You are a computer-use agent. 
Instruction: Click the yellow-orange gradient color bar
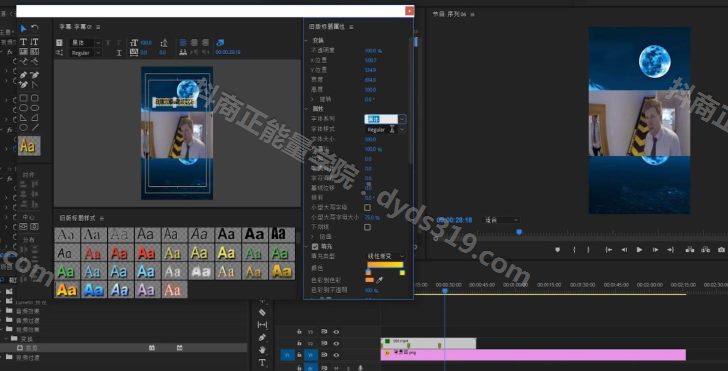pyautogui.click(x=385, y=265)
